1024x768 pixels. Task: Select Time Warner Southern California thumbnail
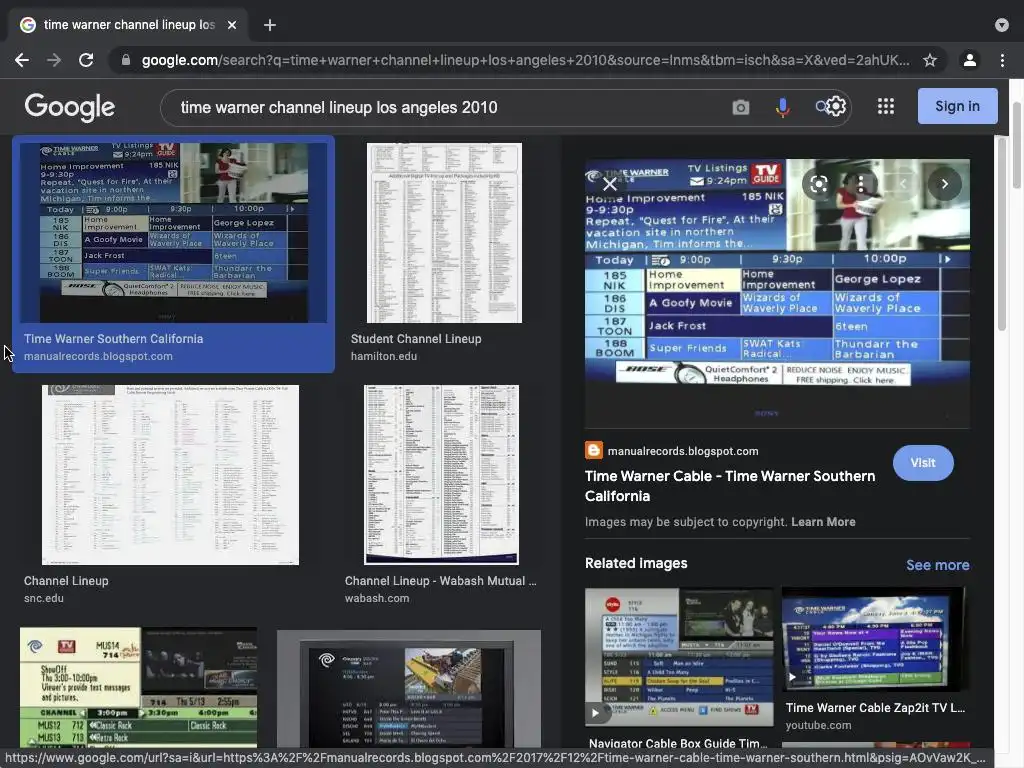tap(173, 232)
